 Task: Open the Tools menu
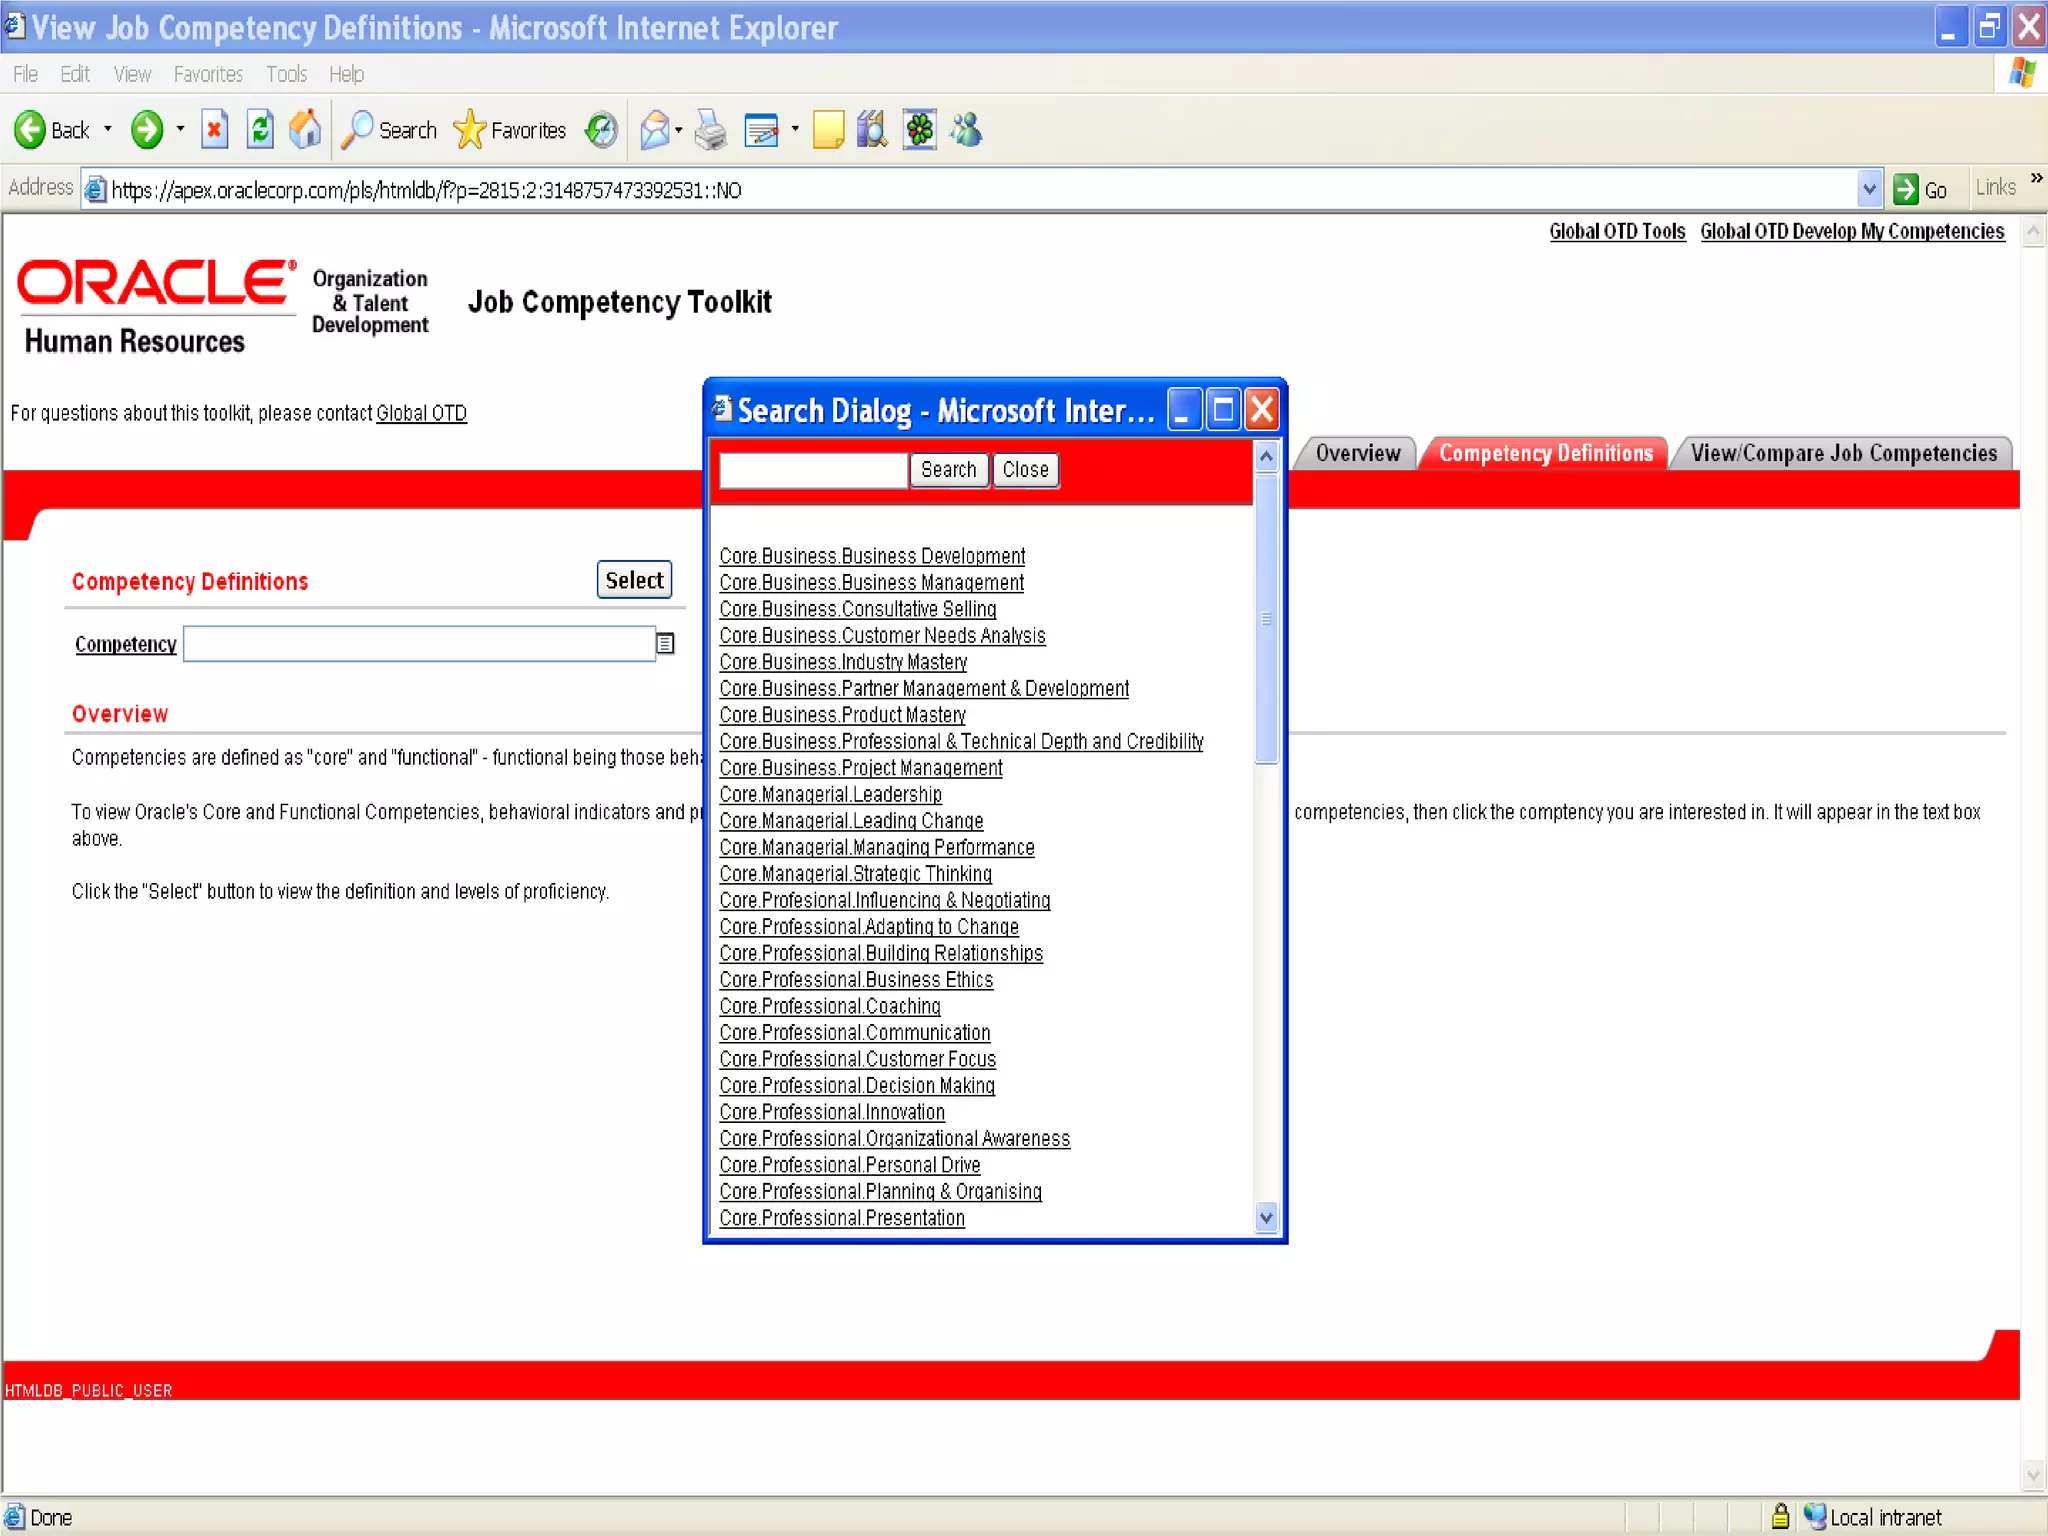[x=286, y=74]
